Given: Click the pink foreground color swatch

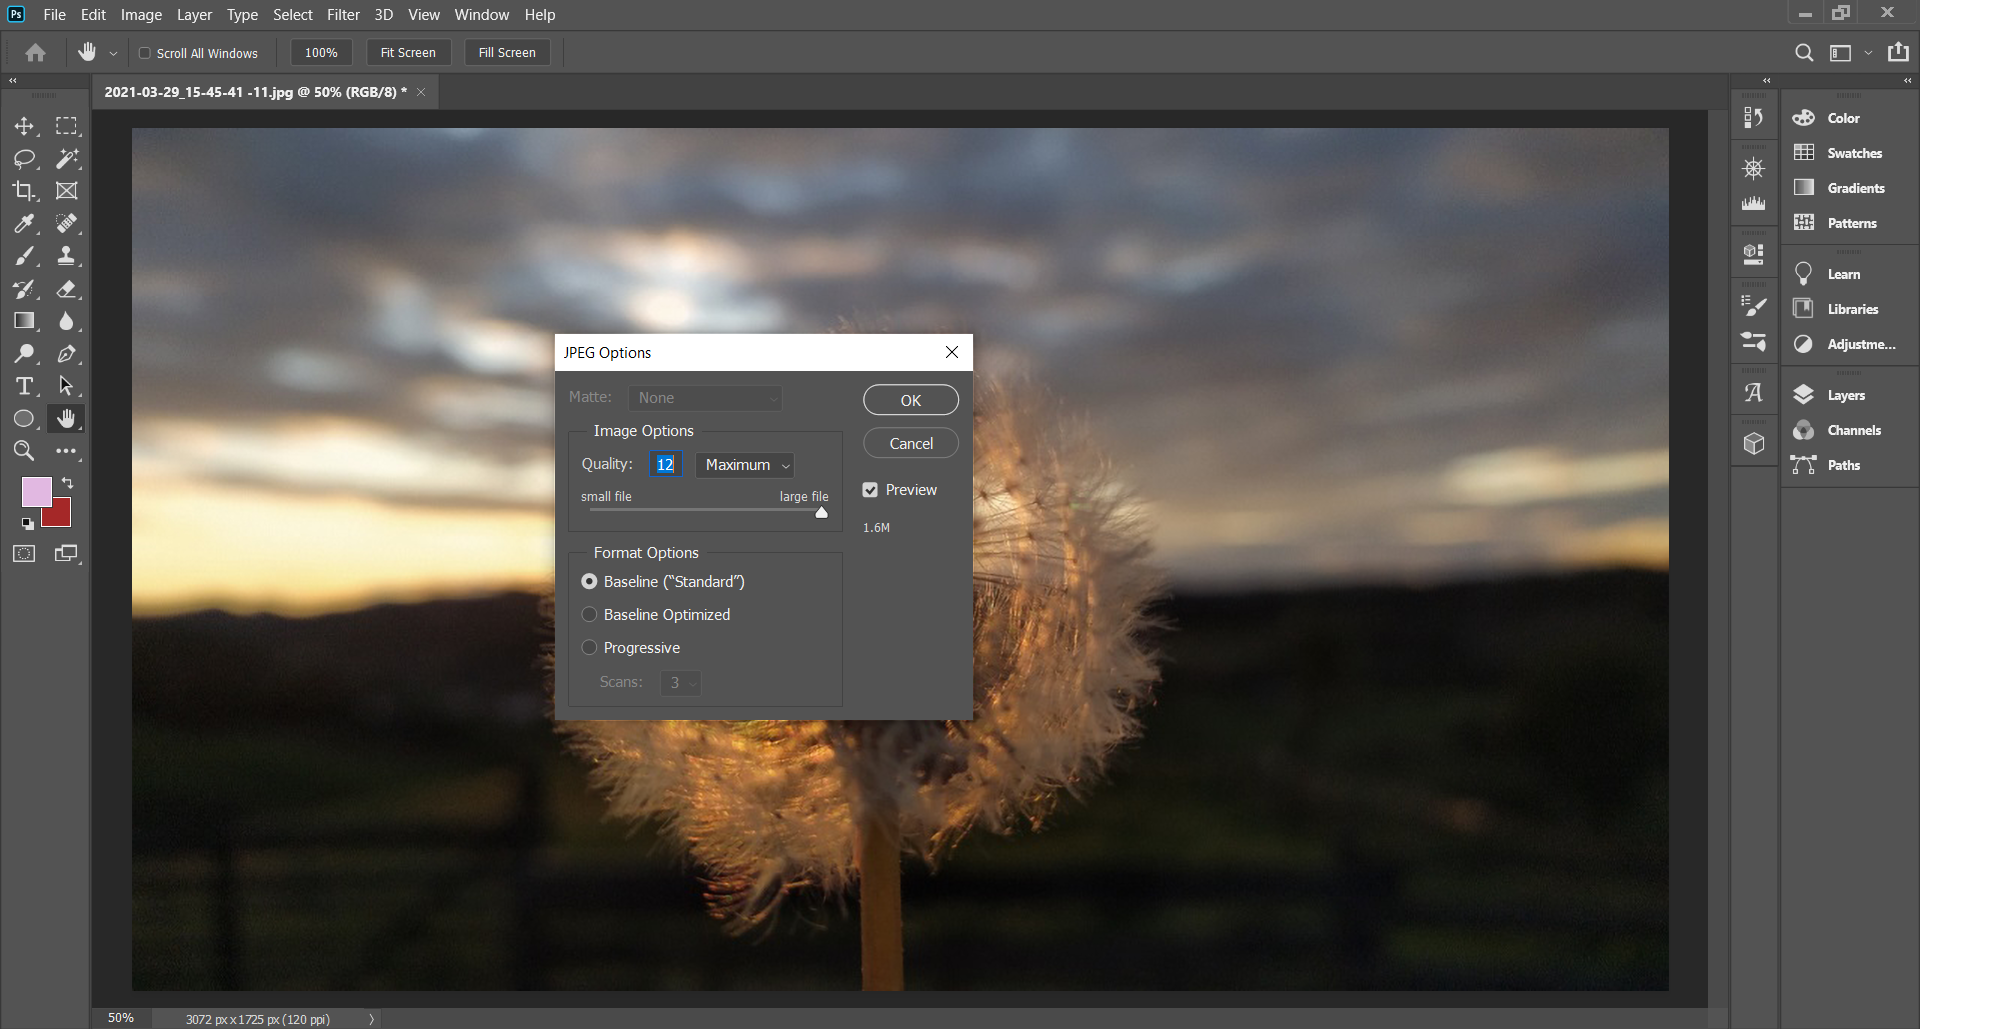Looking at the screenshot, I should click(35, 491).
